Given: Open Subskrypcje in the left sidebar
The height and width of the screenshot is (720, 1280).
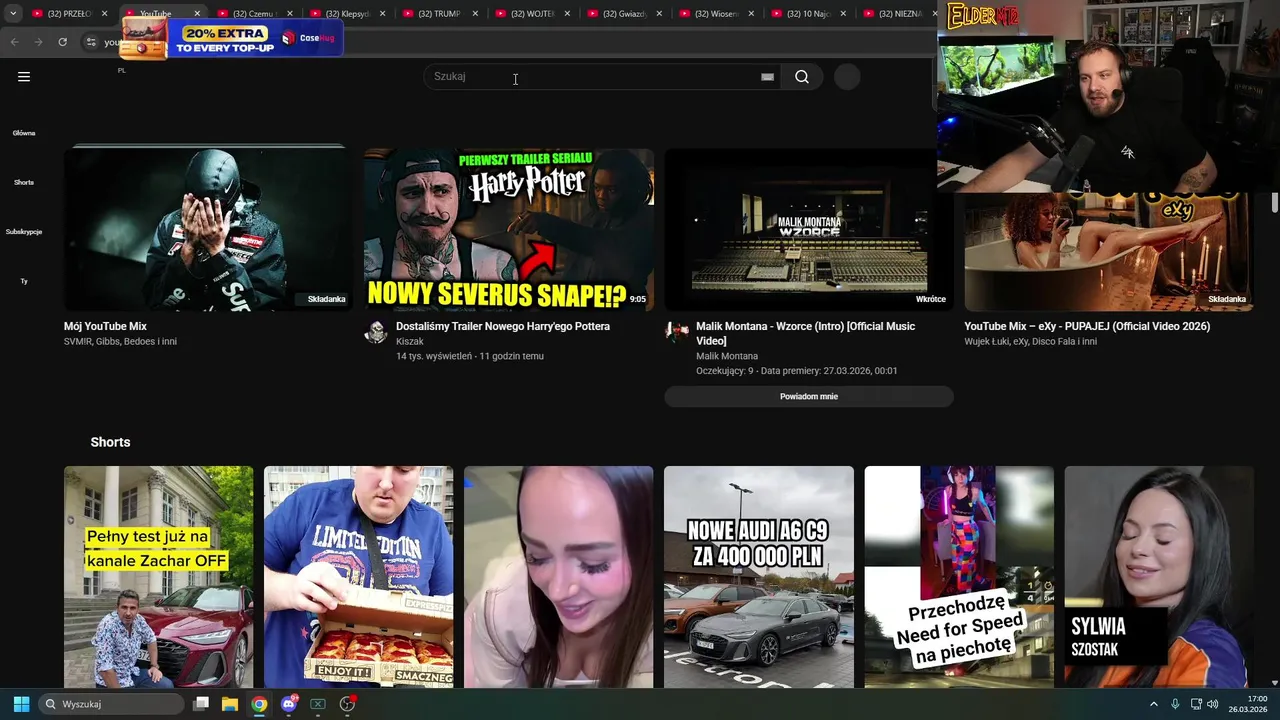Looking at the screenshot, I should coord(24,232).
